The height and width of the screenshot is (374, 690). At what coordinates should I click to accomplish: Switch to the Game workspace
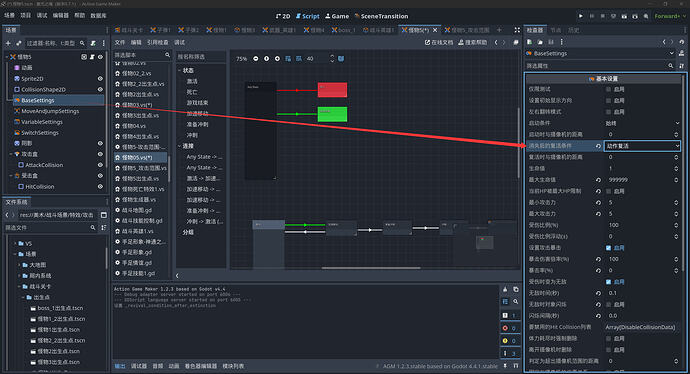point(337,16)
